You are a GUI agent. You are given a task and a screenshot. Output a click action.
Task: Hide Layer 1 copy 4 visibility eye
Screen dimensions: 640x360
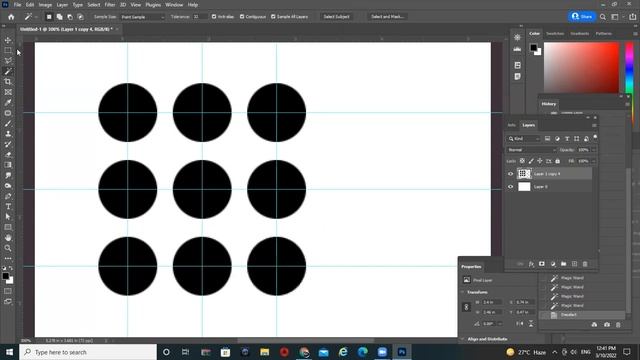tap(510, 174)
